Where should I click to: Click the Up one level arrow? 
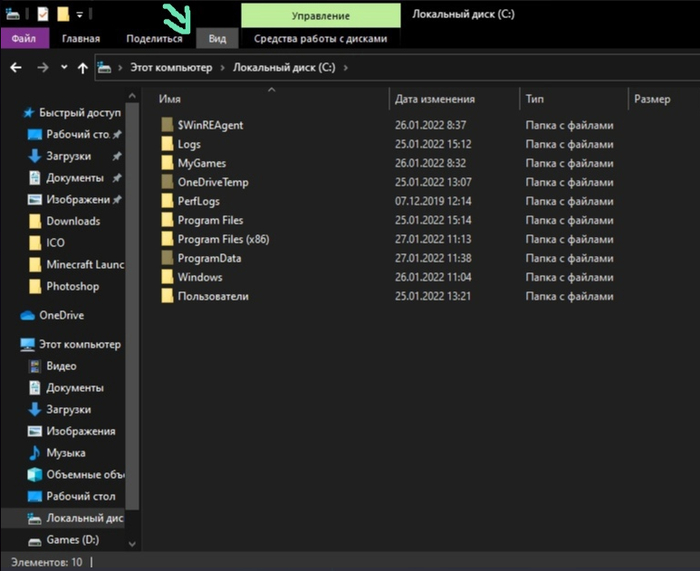[x=82, y=68]
